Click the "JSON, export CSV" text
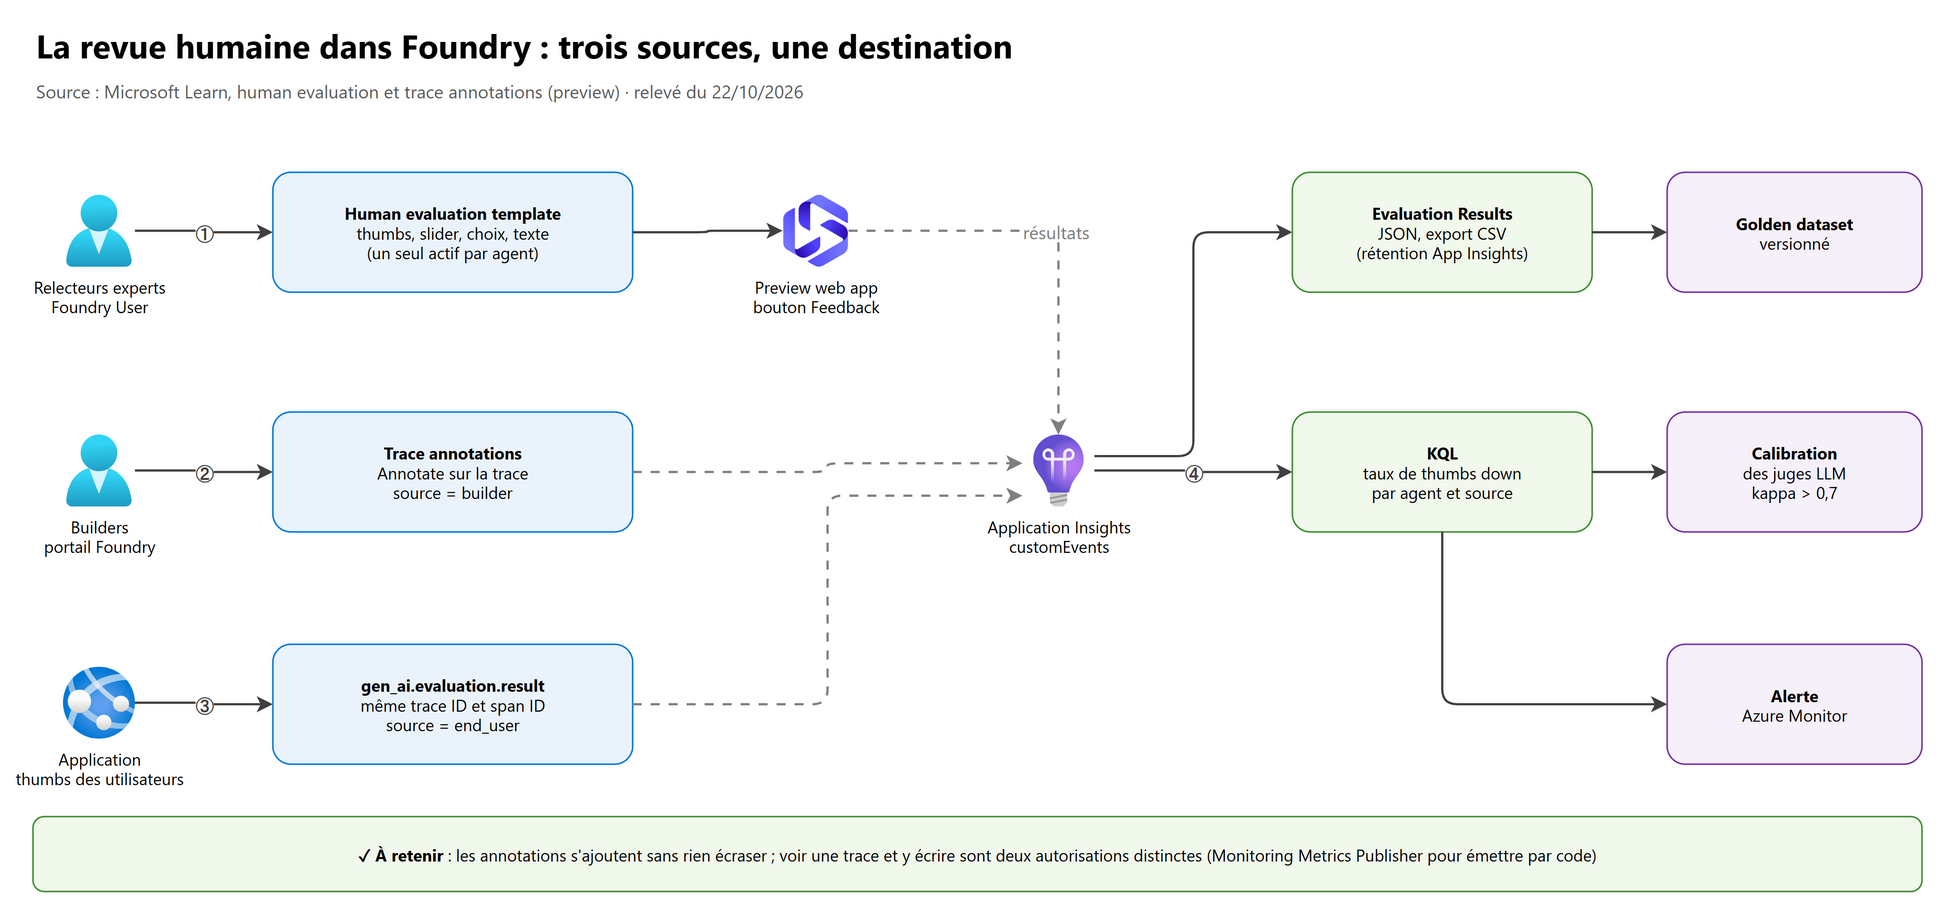 [1442, 234]
